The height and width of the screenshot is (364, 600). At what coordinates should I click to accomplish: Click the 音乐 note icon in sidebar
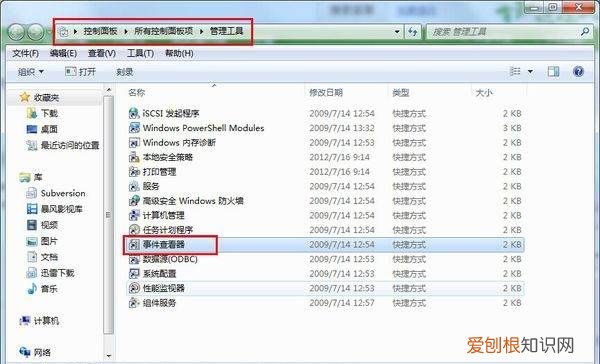click(x=32, y=289)
